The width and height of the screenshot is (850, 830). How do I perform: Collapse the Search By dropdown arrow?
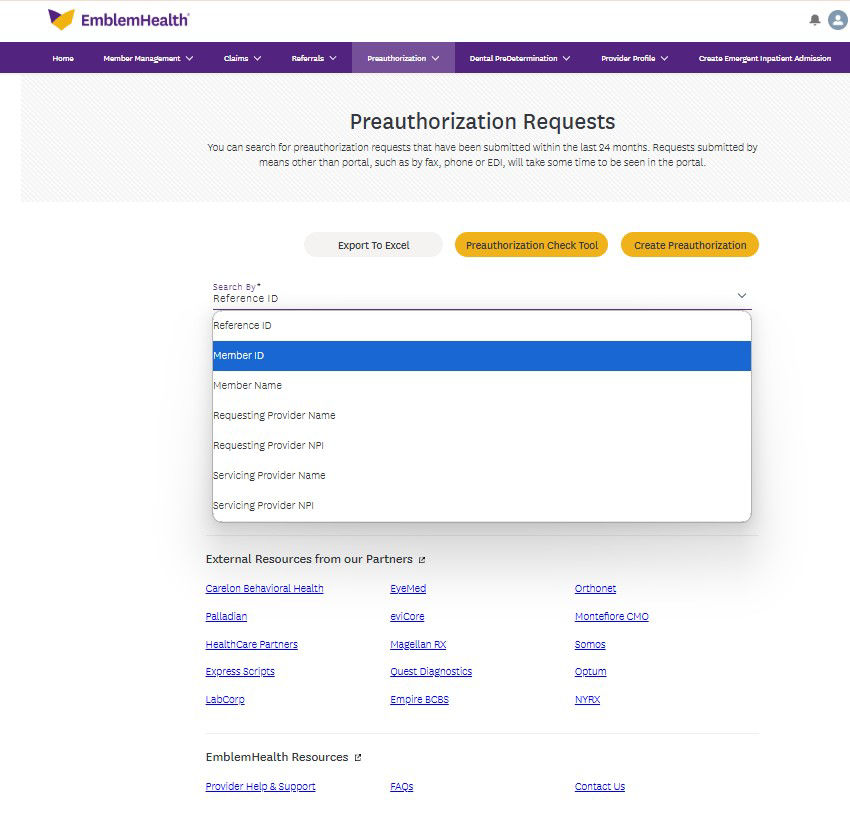tap(742, 295)
